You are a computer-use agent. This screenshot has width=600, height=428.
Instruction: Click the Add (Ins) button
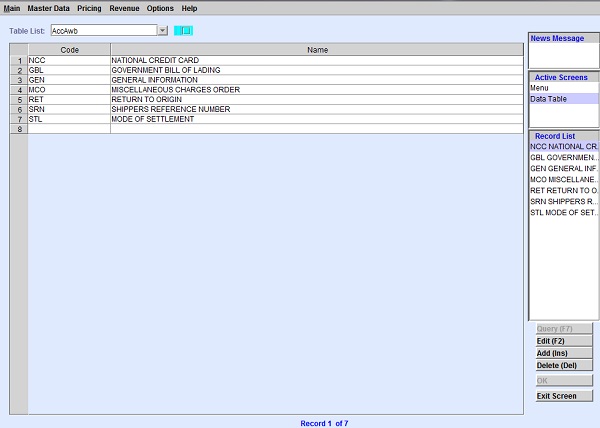564,353
